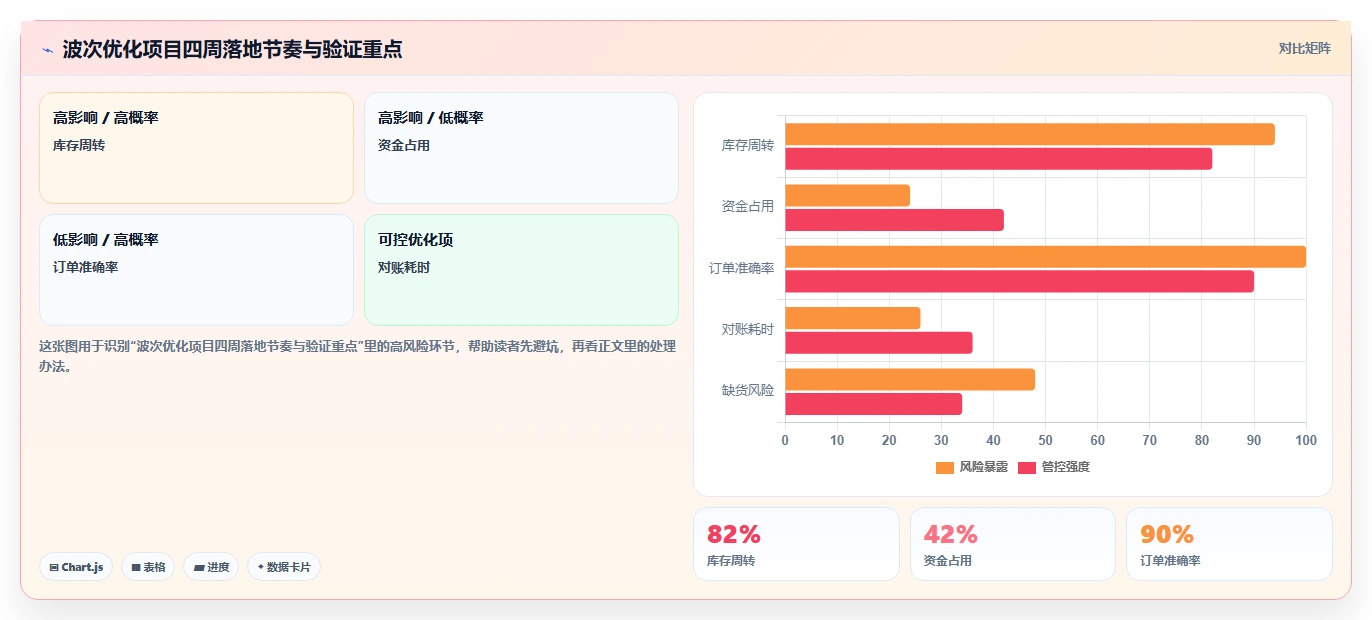Click the x-axis tick labeled 100
1372x620 pixels.
click(1305, 440)
